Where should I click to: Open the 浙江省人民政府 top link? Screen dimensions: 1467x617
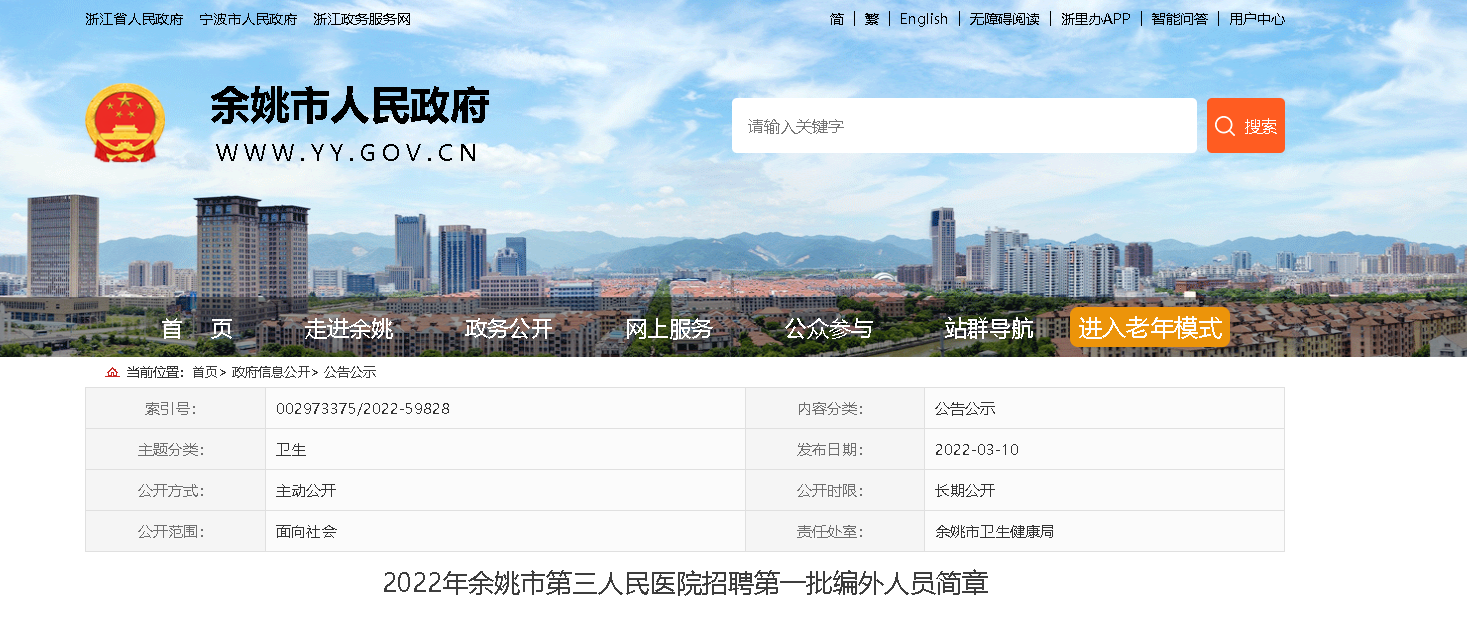pyautogui.click(x=134, y=19)
